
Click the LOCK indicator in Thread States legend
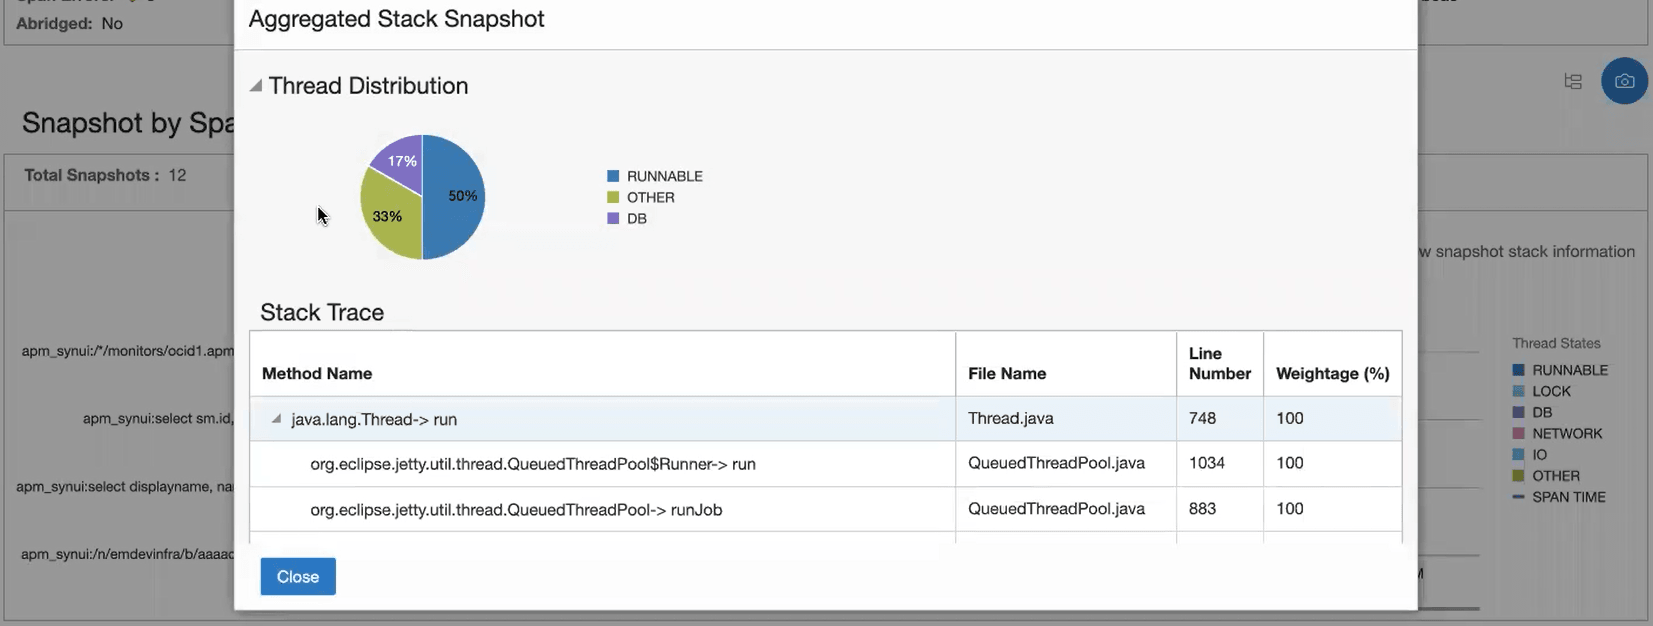pos(1520,391)
